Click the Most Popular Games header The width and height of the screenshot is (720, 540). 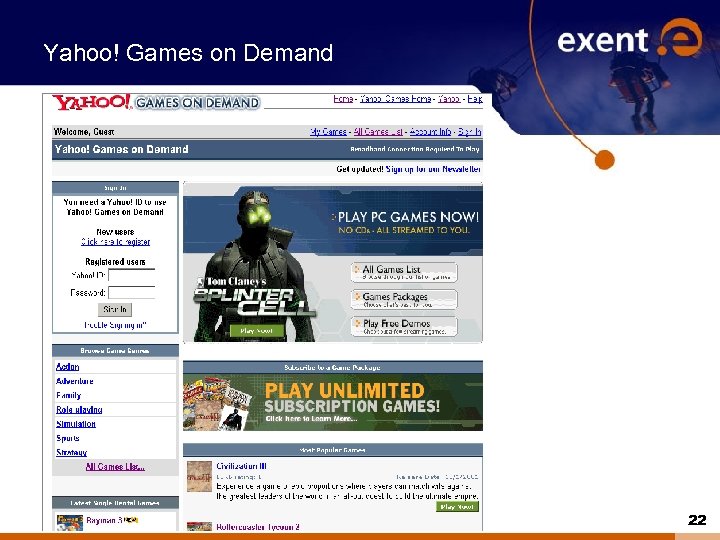(333, 450)
